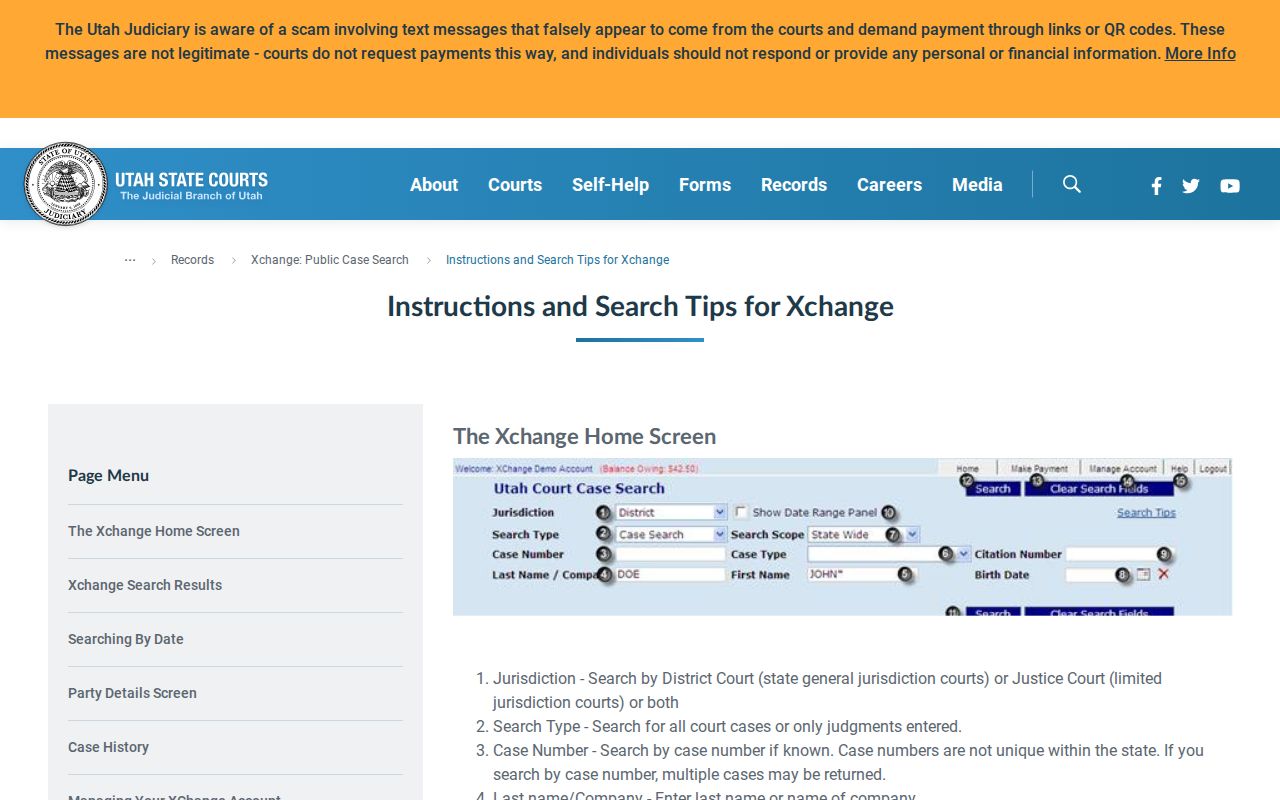Image resolution: width=1280 pixels, height=800 pixels.
Task: Open the Courts menu
Action: [515, 185]
